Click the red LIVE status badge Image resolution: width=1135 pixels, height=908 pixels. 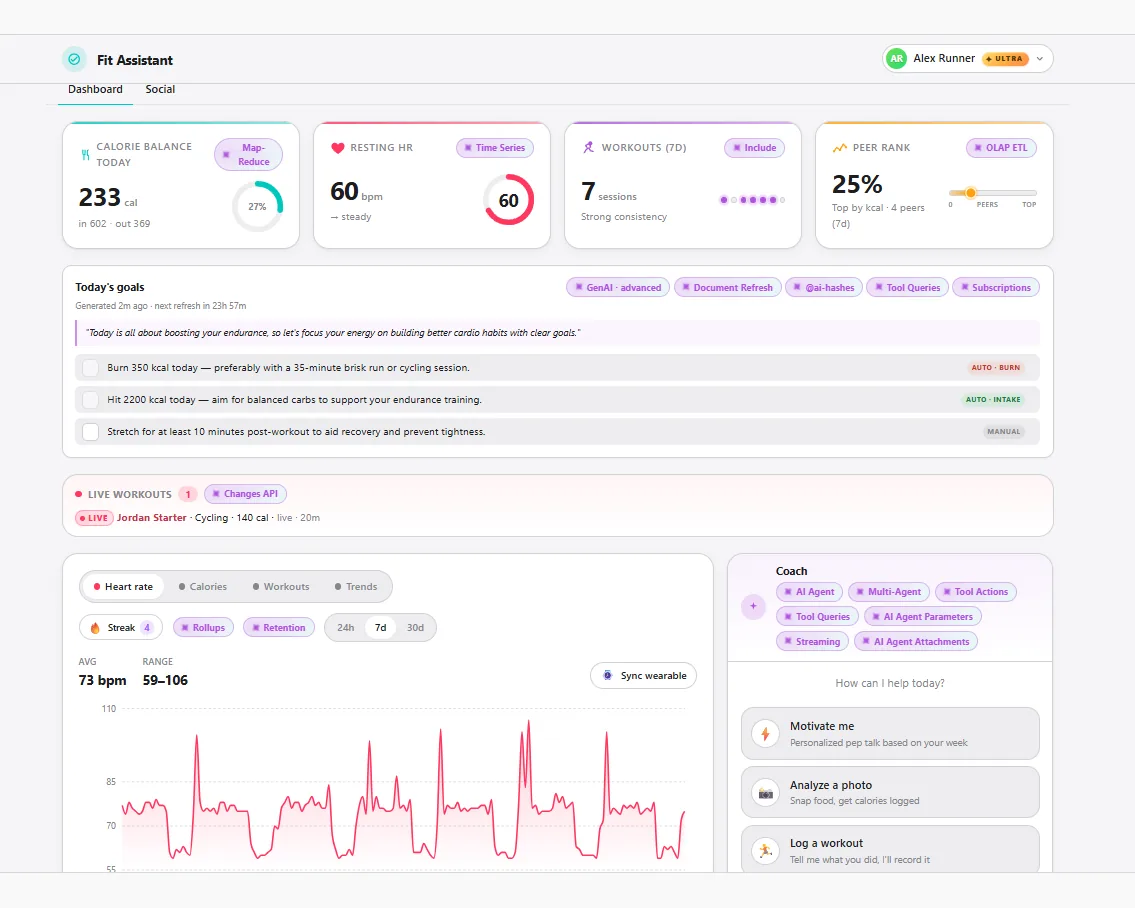point(94,518)
